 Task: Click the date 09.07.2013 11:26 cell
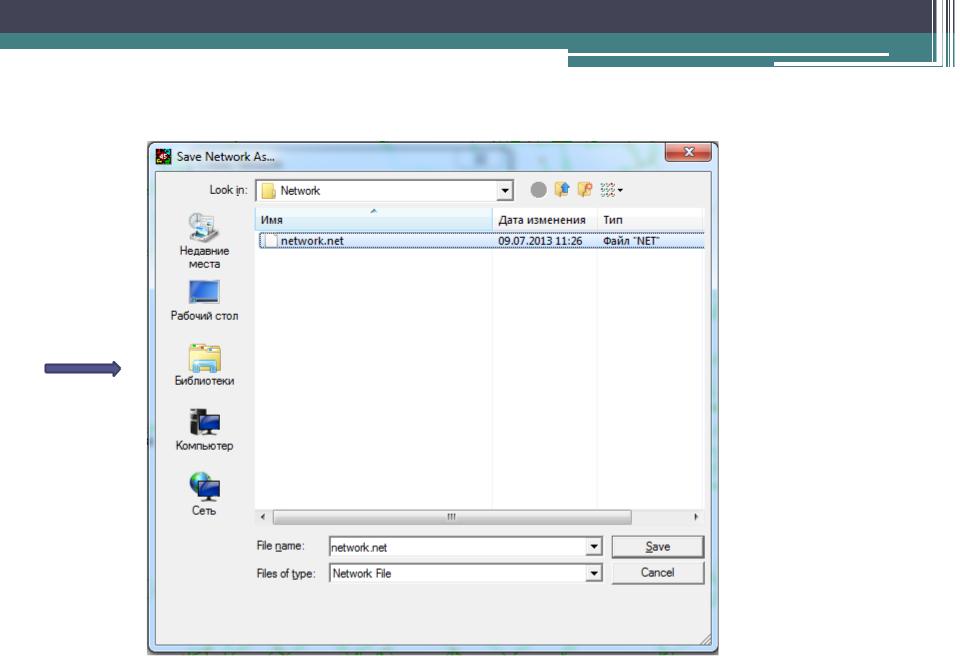tap(540, 241)
